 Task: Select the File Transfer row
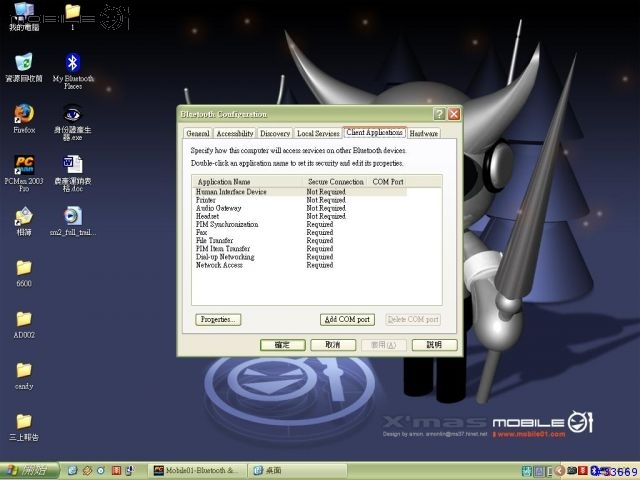300,241
